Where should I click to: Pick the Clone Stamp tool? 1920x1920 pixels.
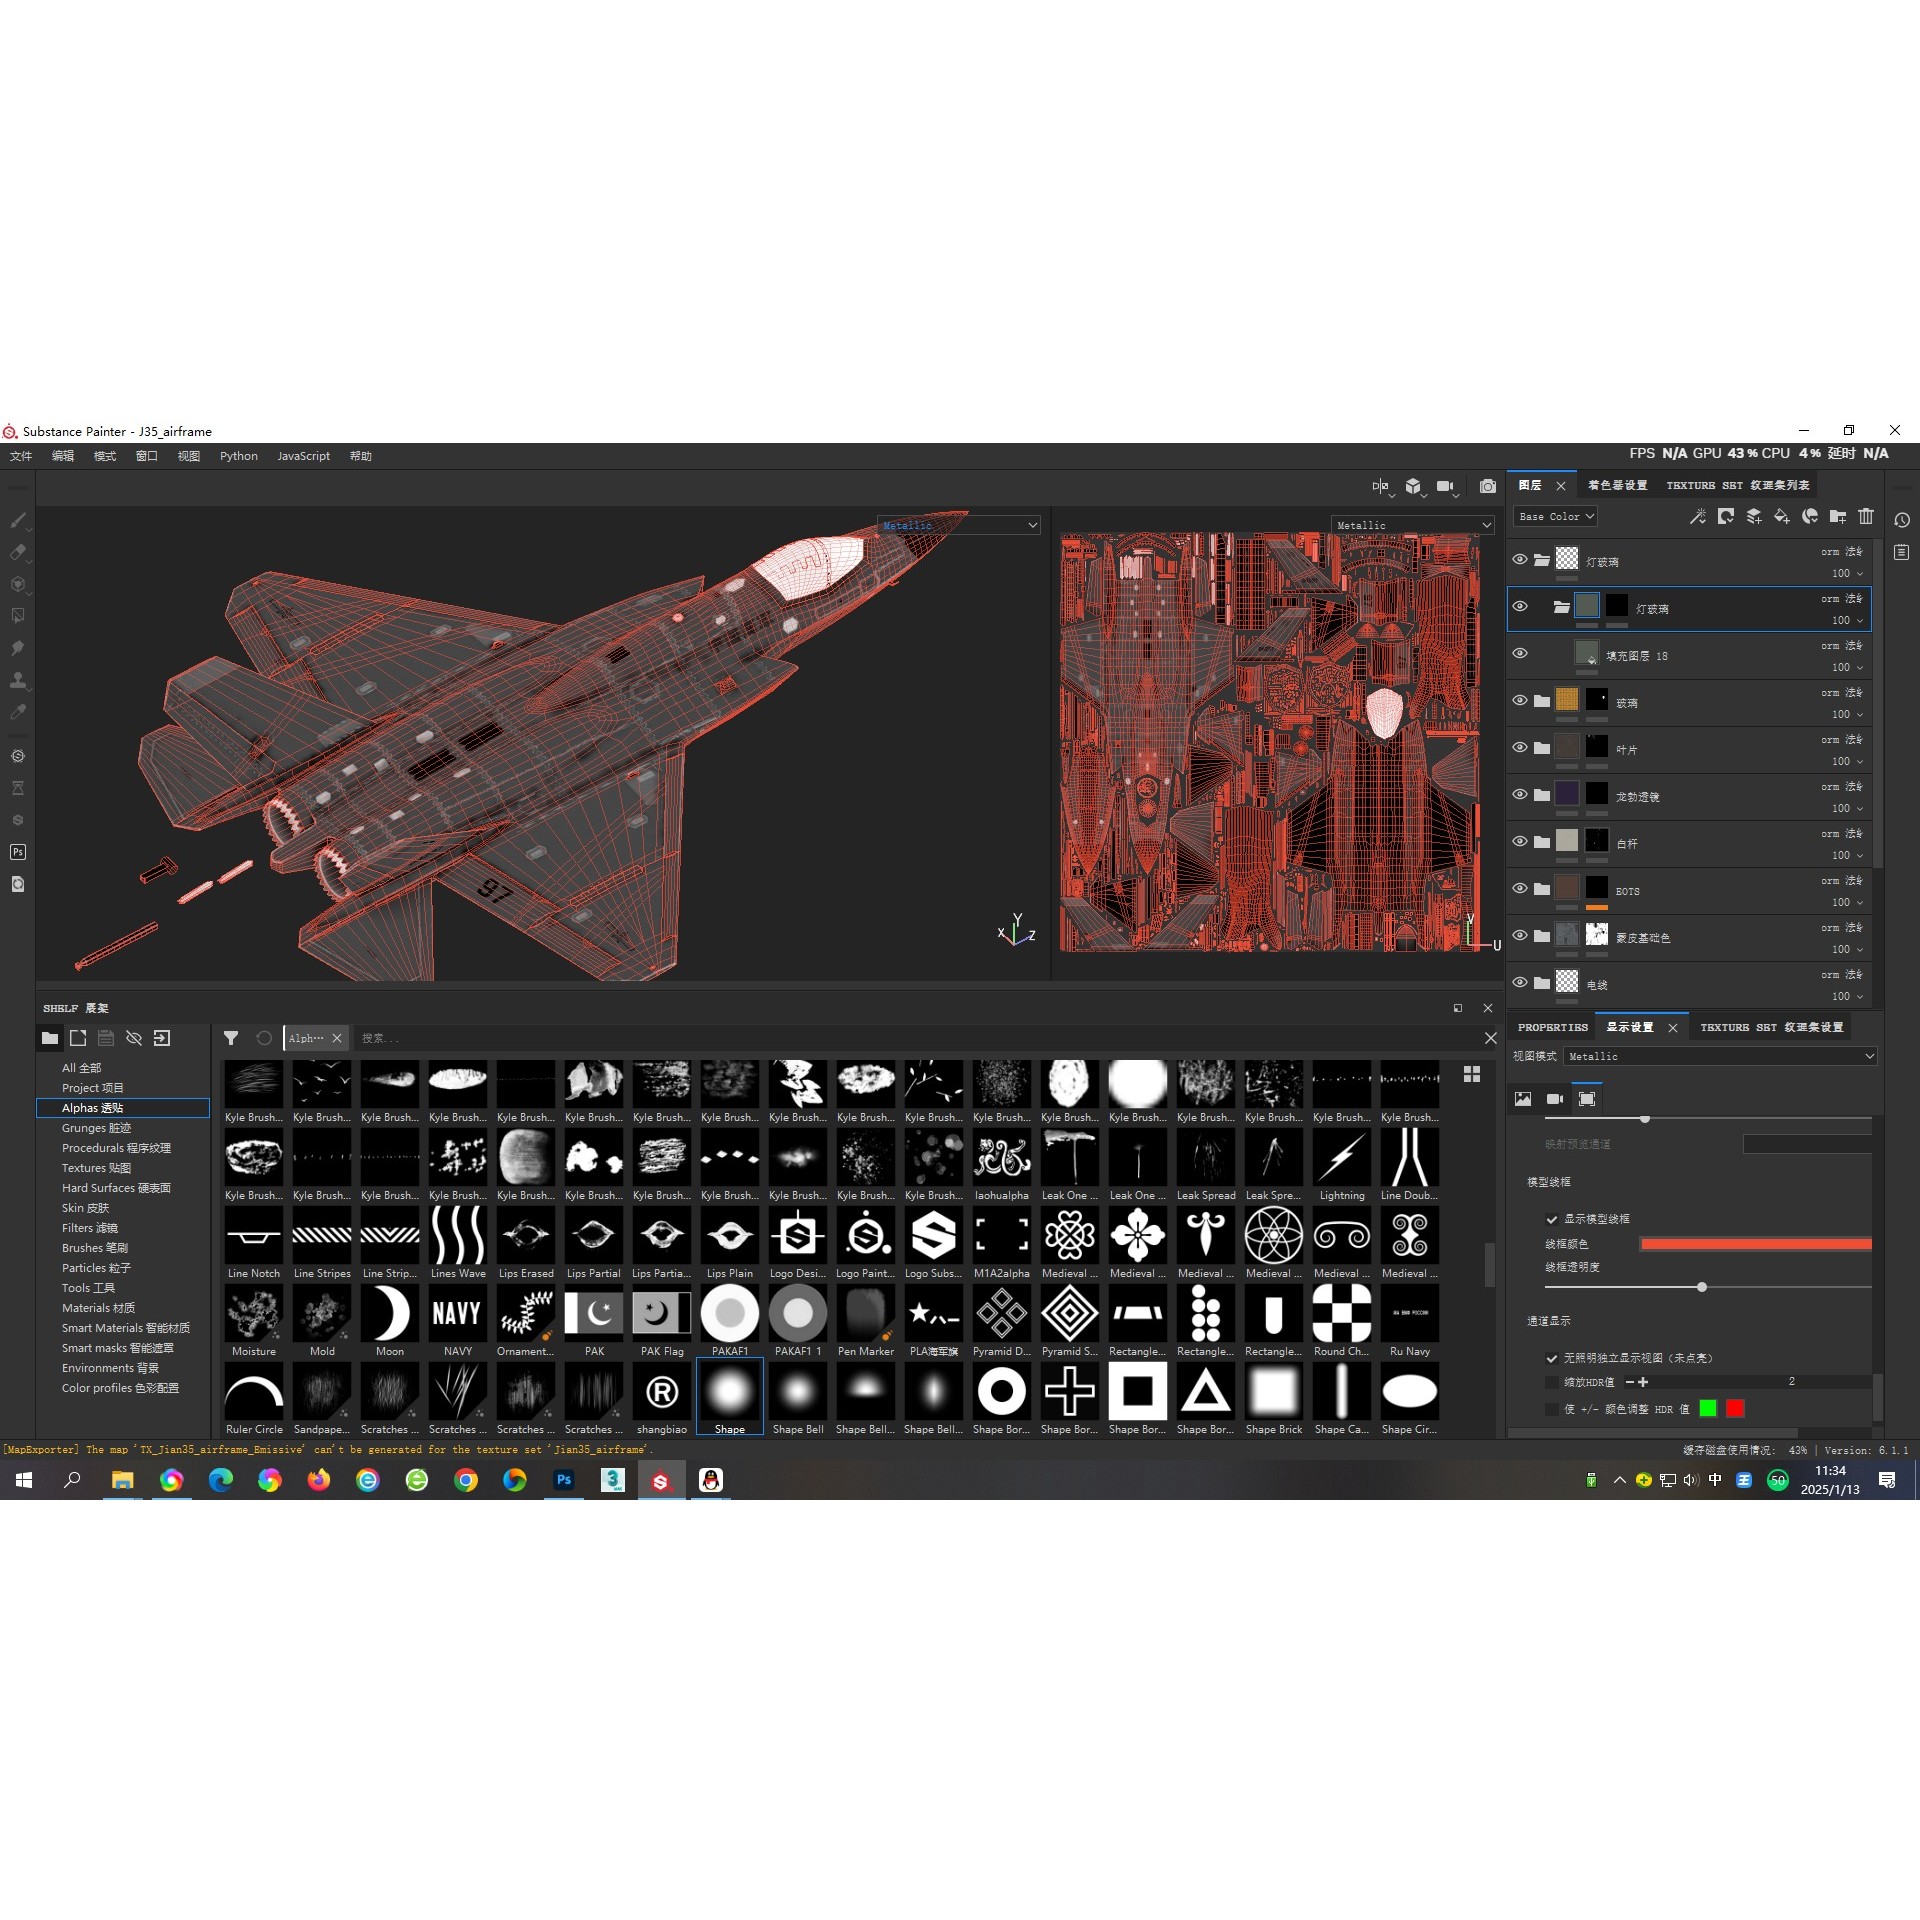click(18, 678)
